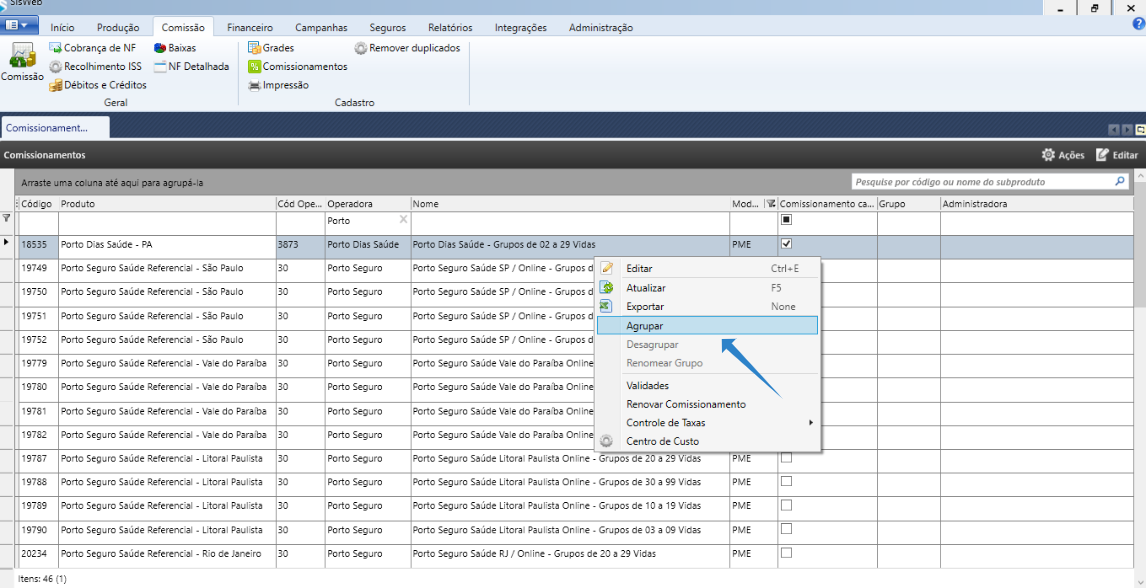Click the Editar context menu icon
Screen dimensions: 1146x588
coord(606,269)
